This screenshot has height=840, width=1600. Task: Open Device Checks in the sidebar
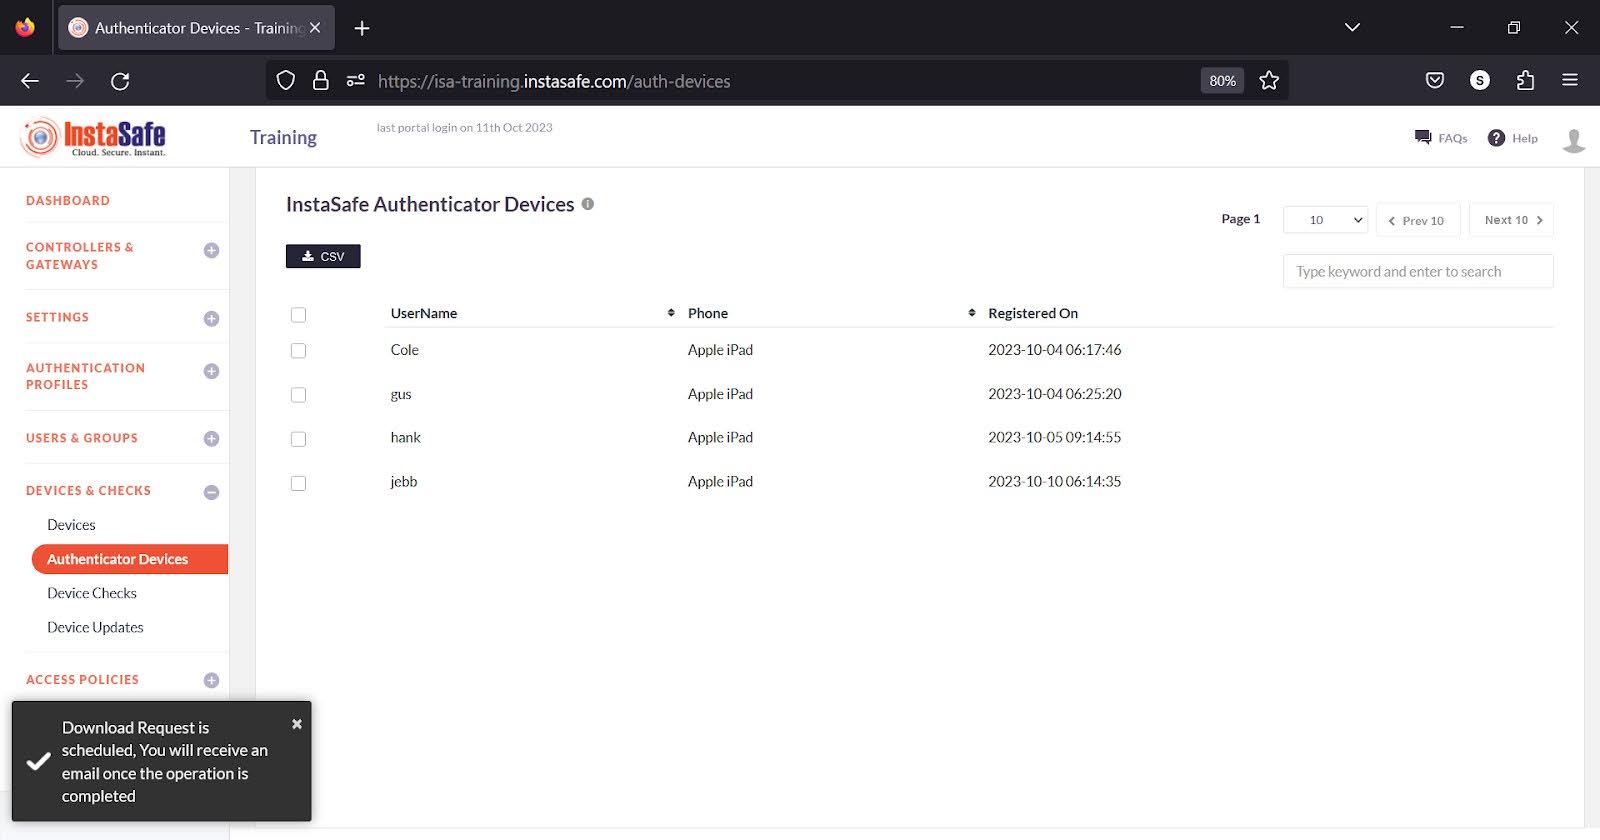(x=92, y=593)
